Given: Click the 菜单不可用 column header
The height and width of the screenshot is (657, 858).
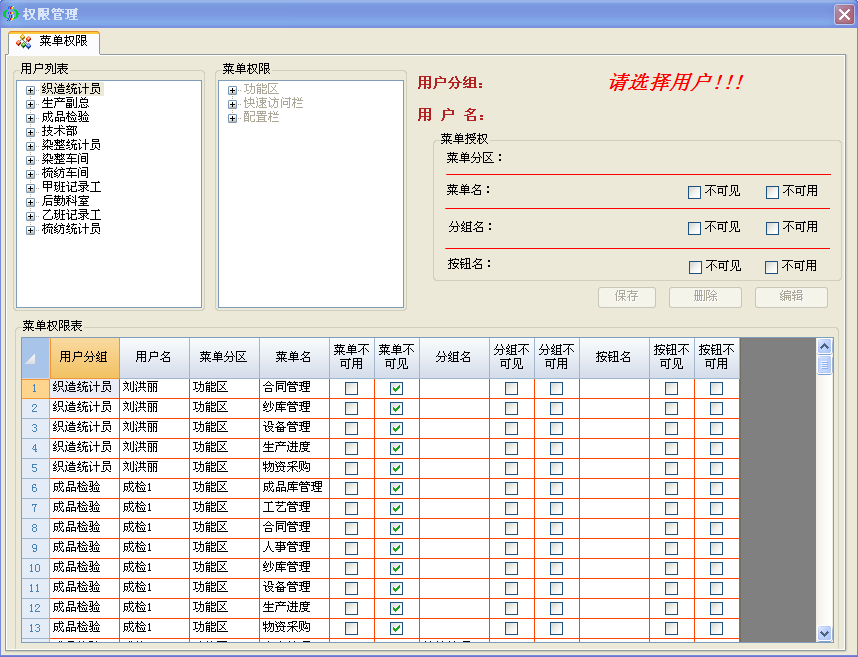Looking at the screenshot, I should point(352,358).
